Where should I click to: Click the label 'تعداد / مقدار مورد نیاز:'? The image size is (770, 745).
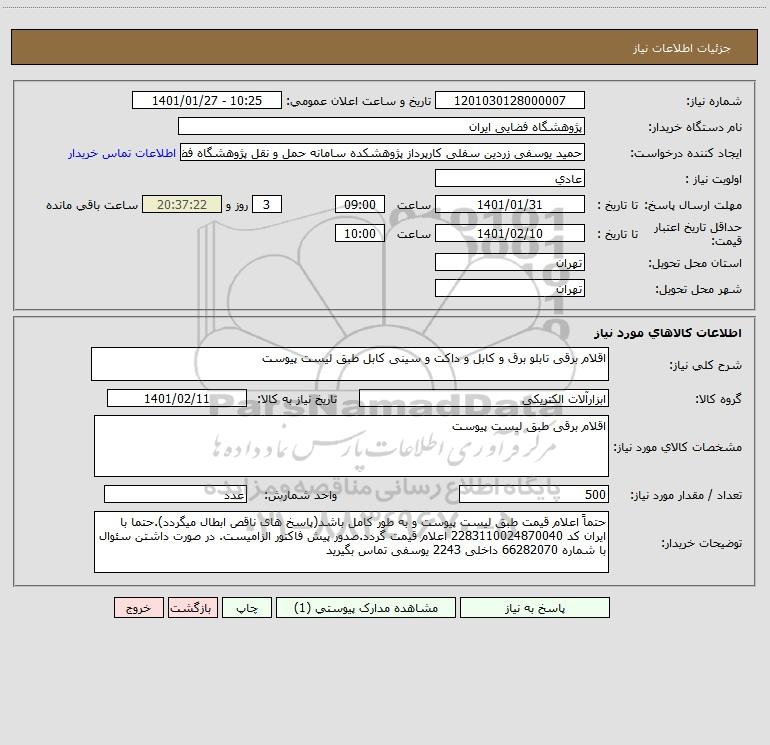(x=686, y=495)
